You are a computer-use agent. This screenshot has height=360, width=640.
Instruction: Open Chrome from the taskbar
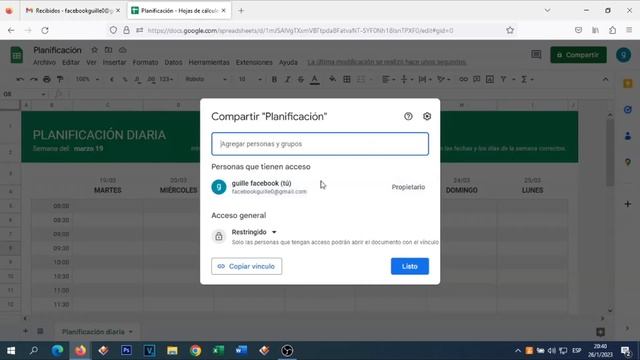coord(196,350)
